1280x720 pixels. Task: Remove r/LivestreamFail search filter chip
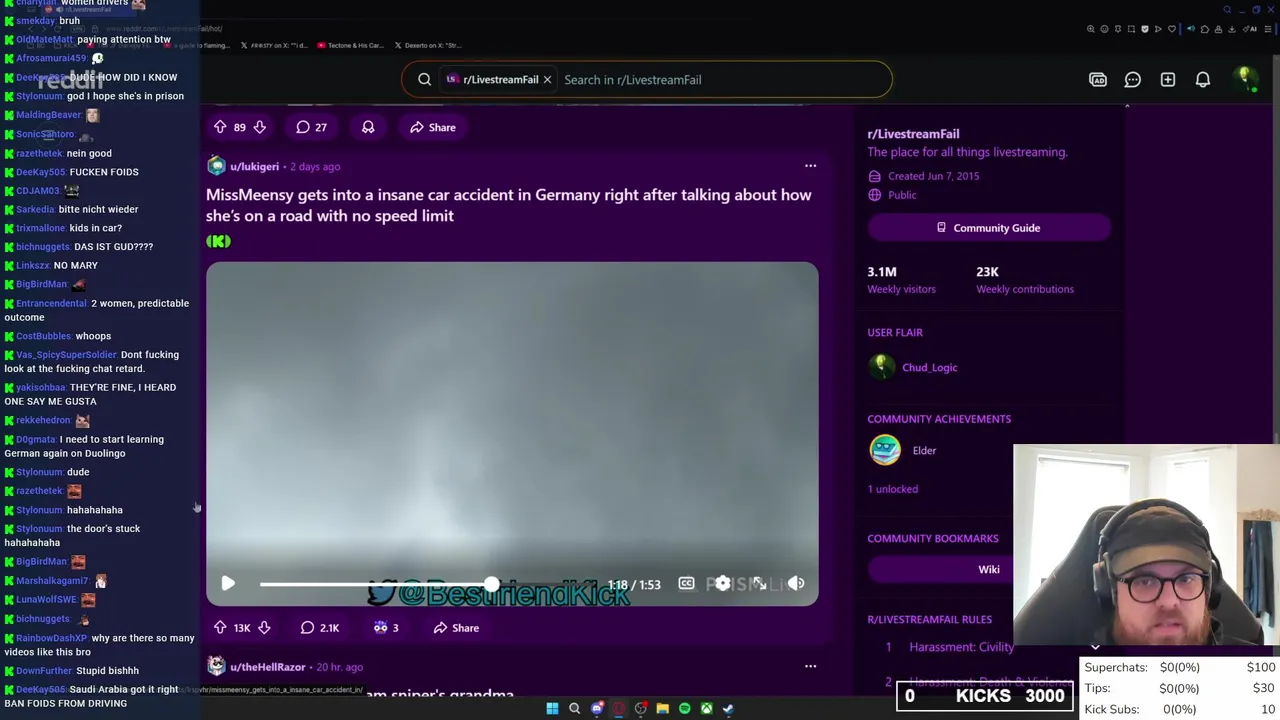tap(547, 79)
